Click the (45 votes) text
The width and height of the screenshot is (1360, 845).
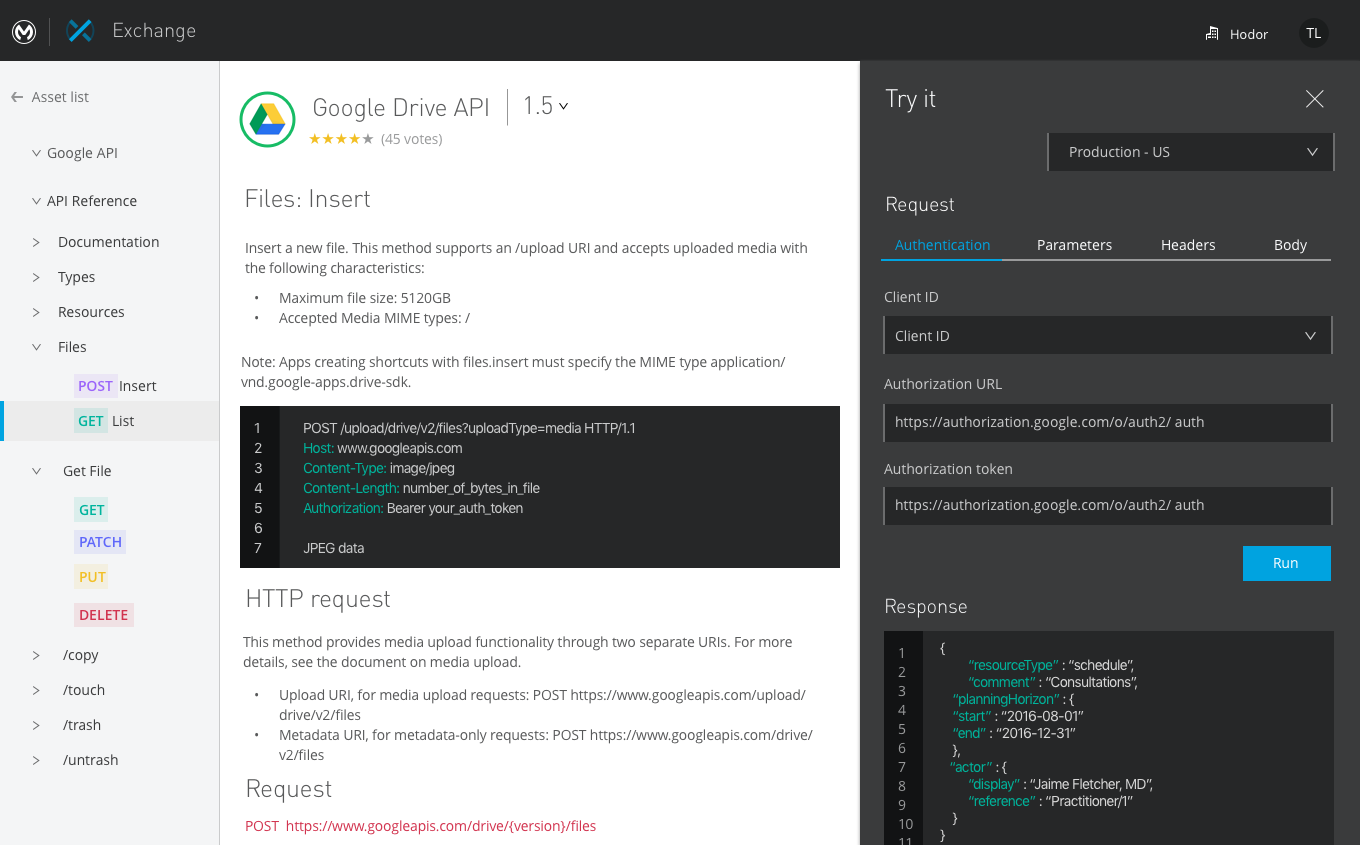[412, 139]
